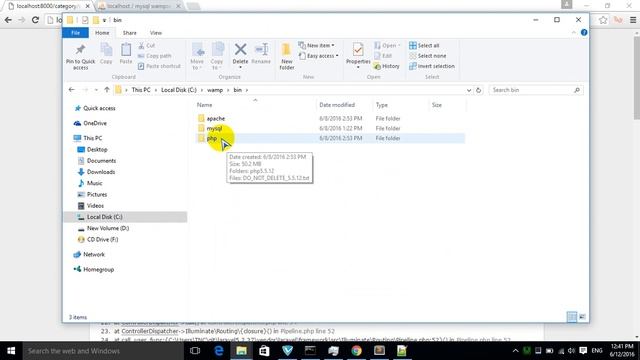640x360 pixels.
Task: Select the Home ribbon tab
Action: 102,33
